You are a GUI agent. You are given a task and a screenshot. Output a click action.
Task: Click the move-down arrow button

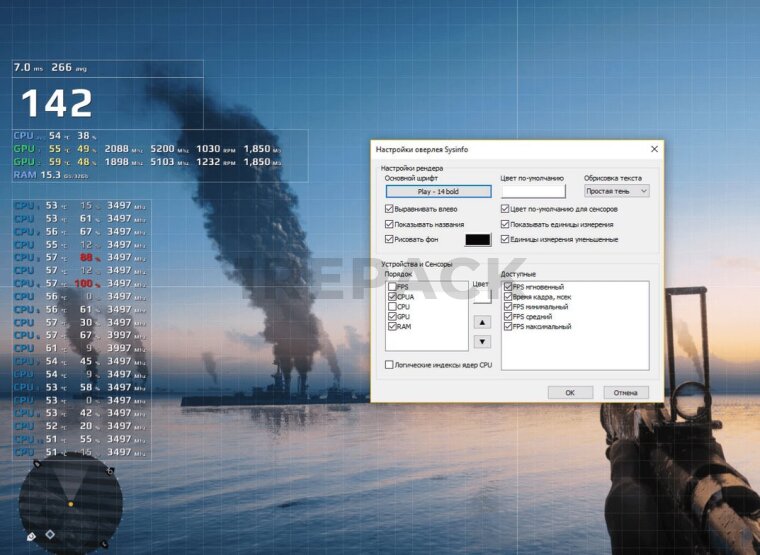tap(483, 341)
